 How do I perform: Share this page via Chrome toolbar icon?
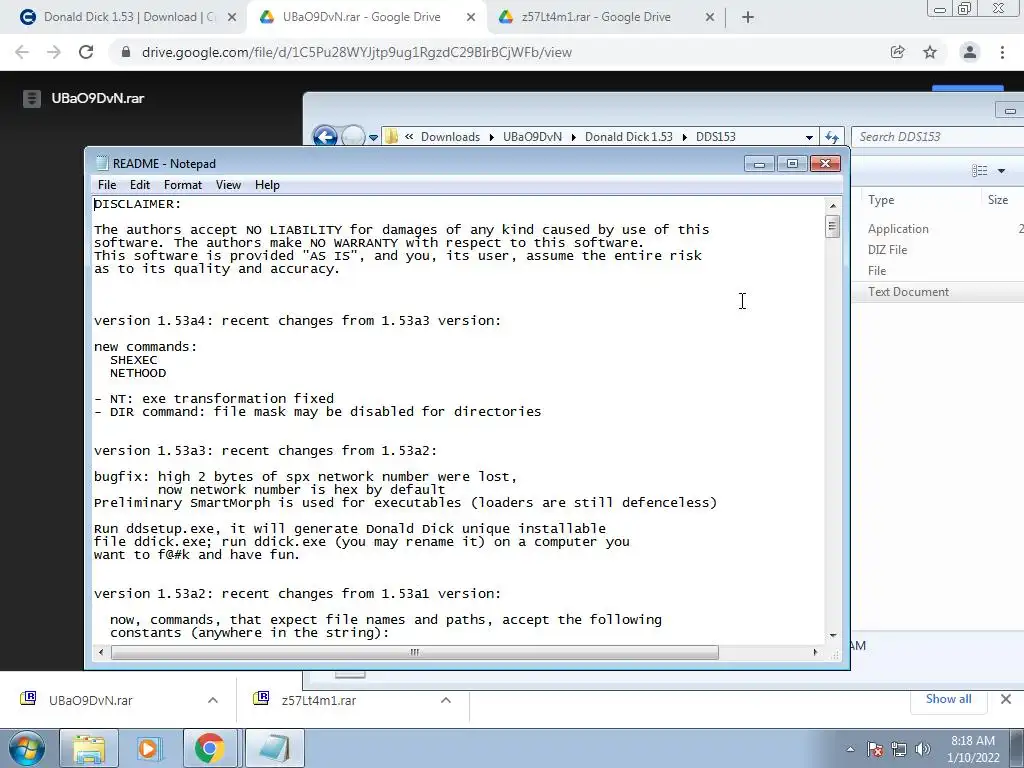898,52
